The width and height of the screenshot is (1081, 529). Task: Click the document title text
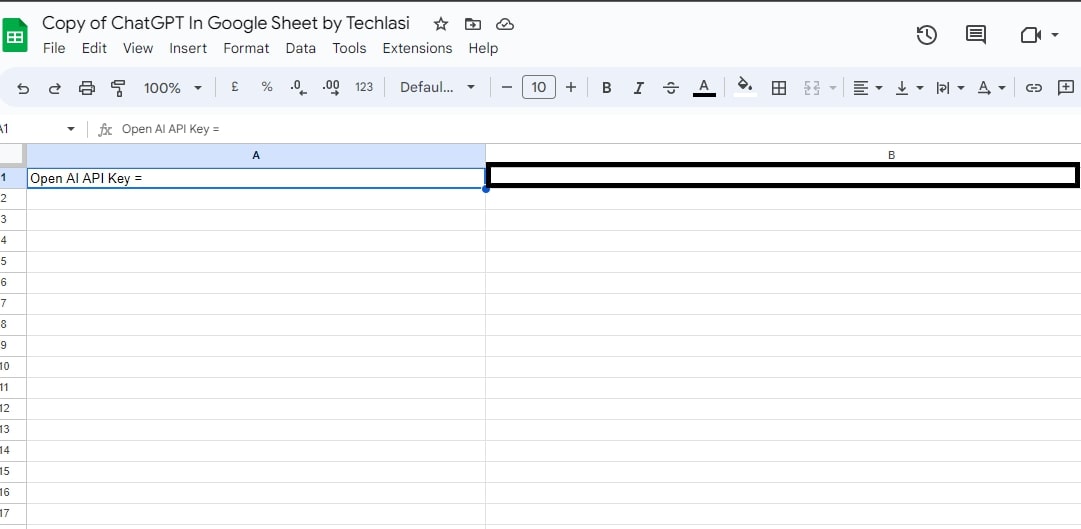tap(226, 23)
